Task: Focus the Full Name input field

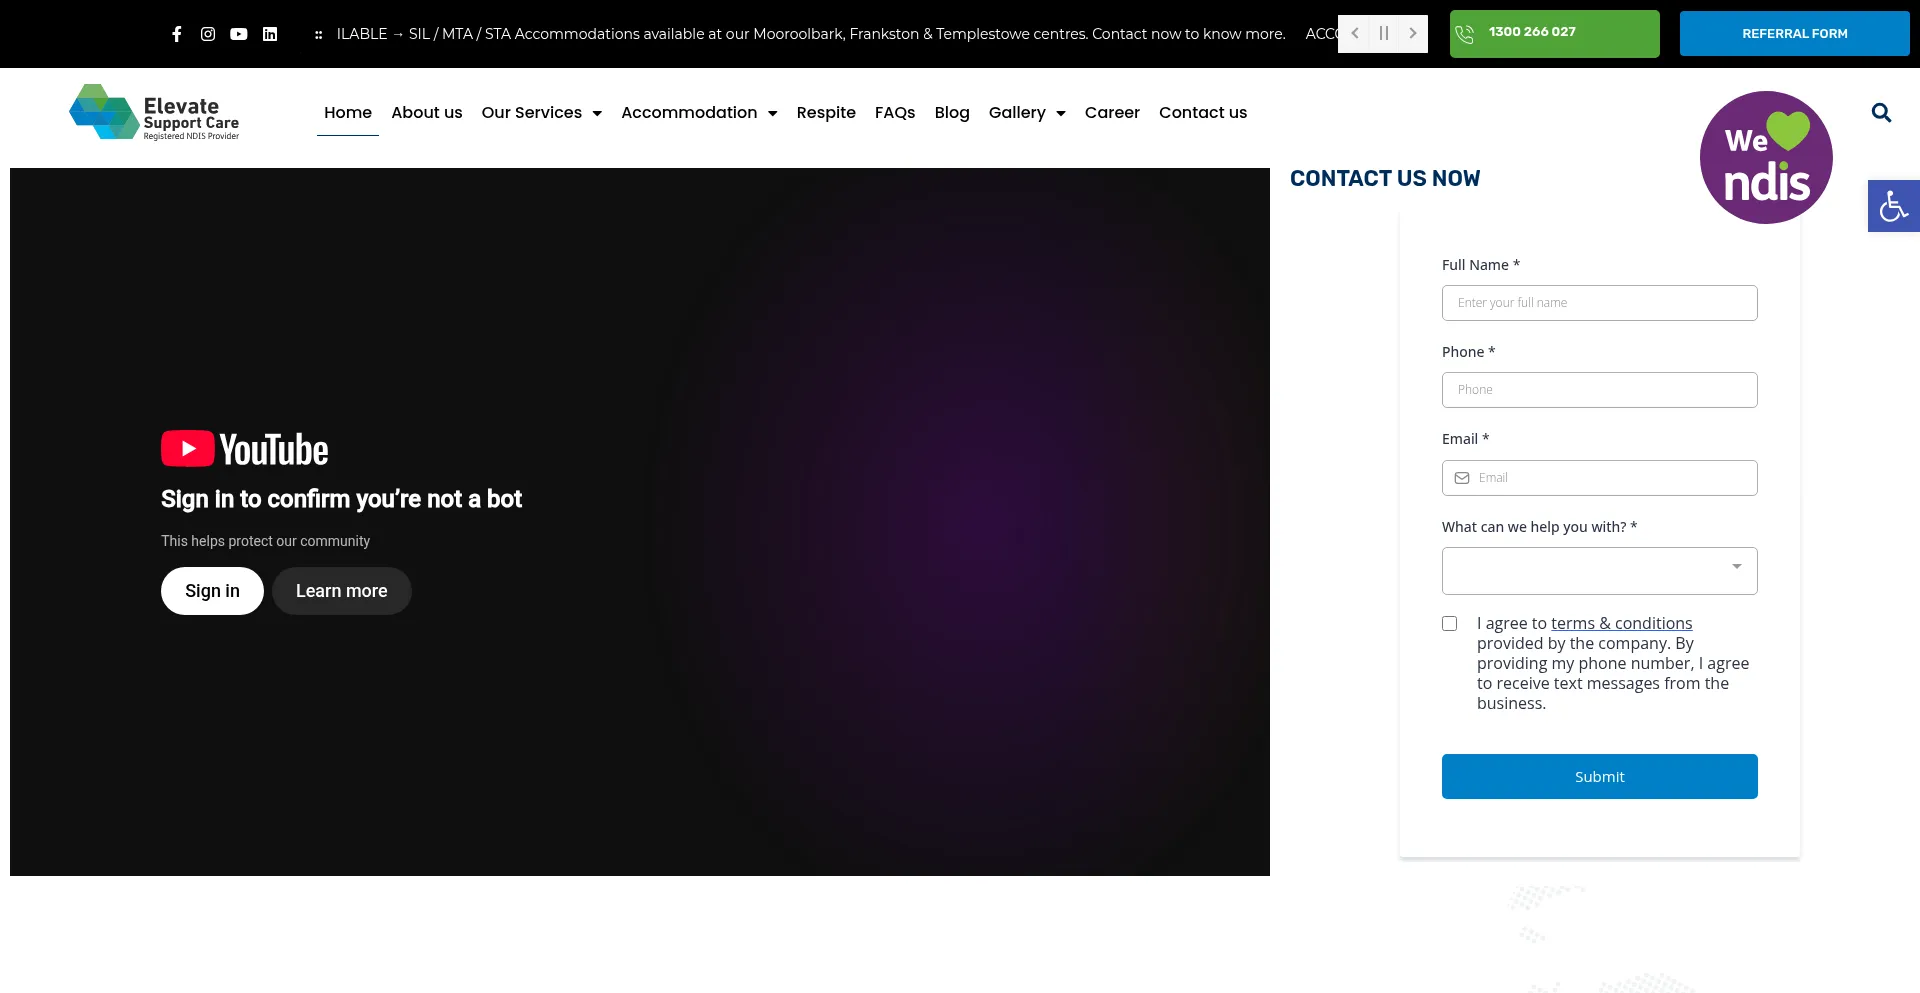Action: click(1599, 303)
